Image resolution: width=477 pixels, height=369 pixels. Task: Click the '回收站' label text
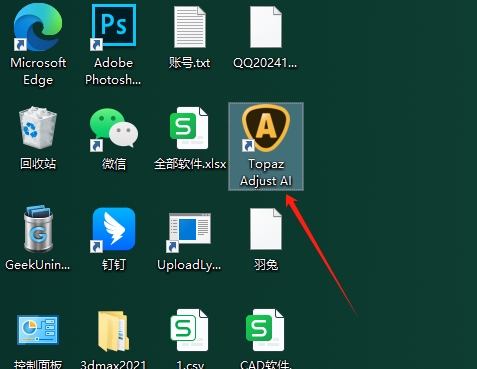point(38,164)
